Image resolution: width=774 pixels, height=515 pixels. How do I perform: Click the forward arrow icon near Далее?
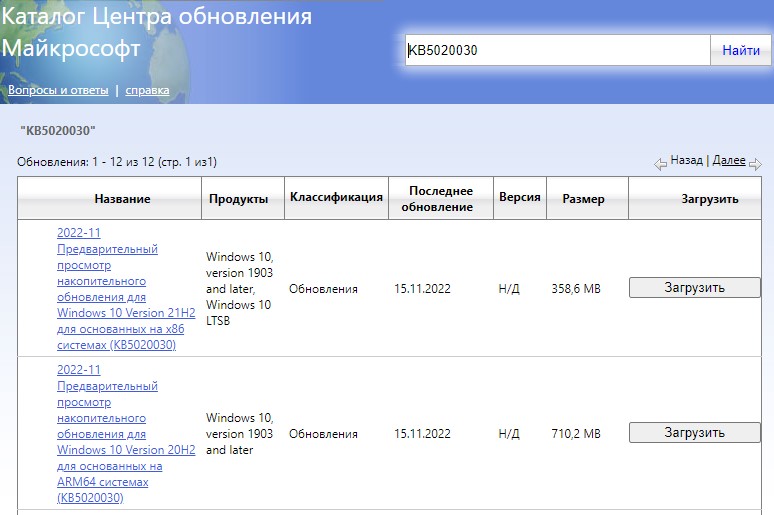[x=755, y=164]
